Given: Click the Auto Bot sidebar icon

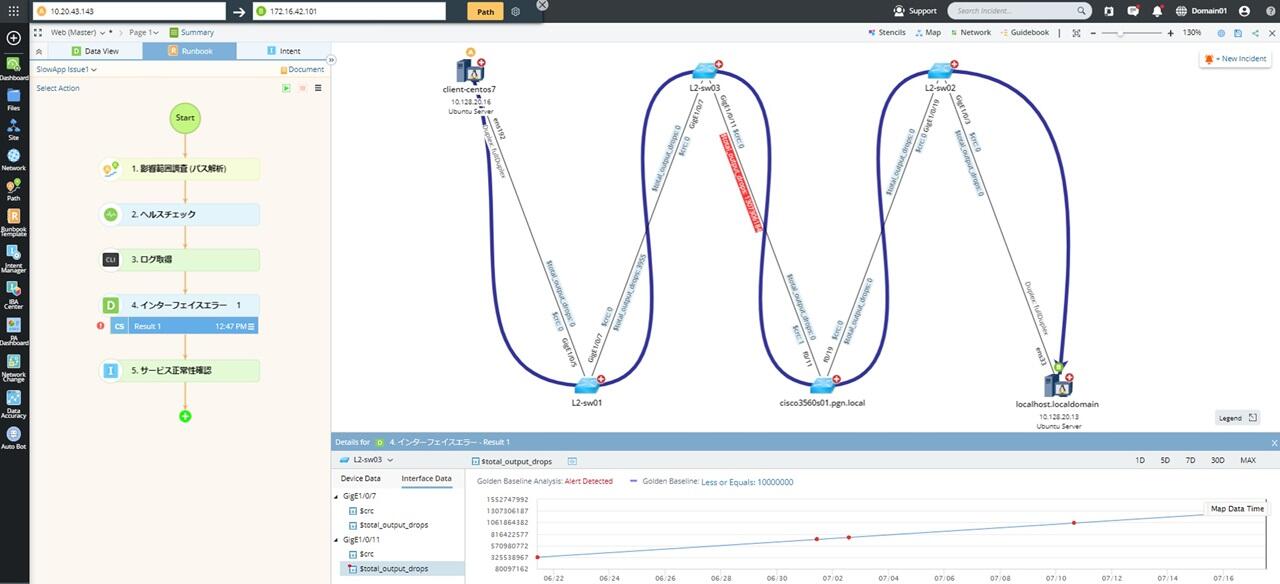Looking at the screenshot, I should [13, 437].
